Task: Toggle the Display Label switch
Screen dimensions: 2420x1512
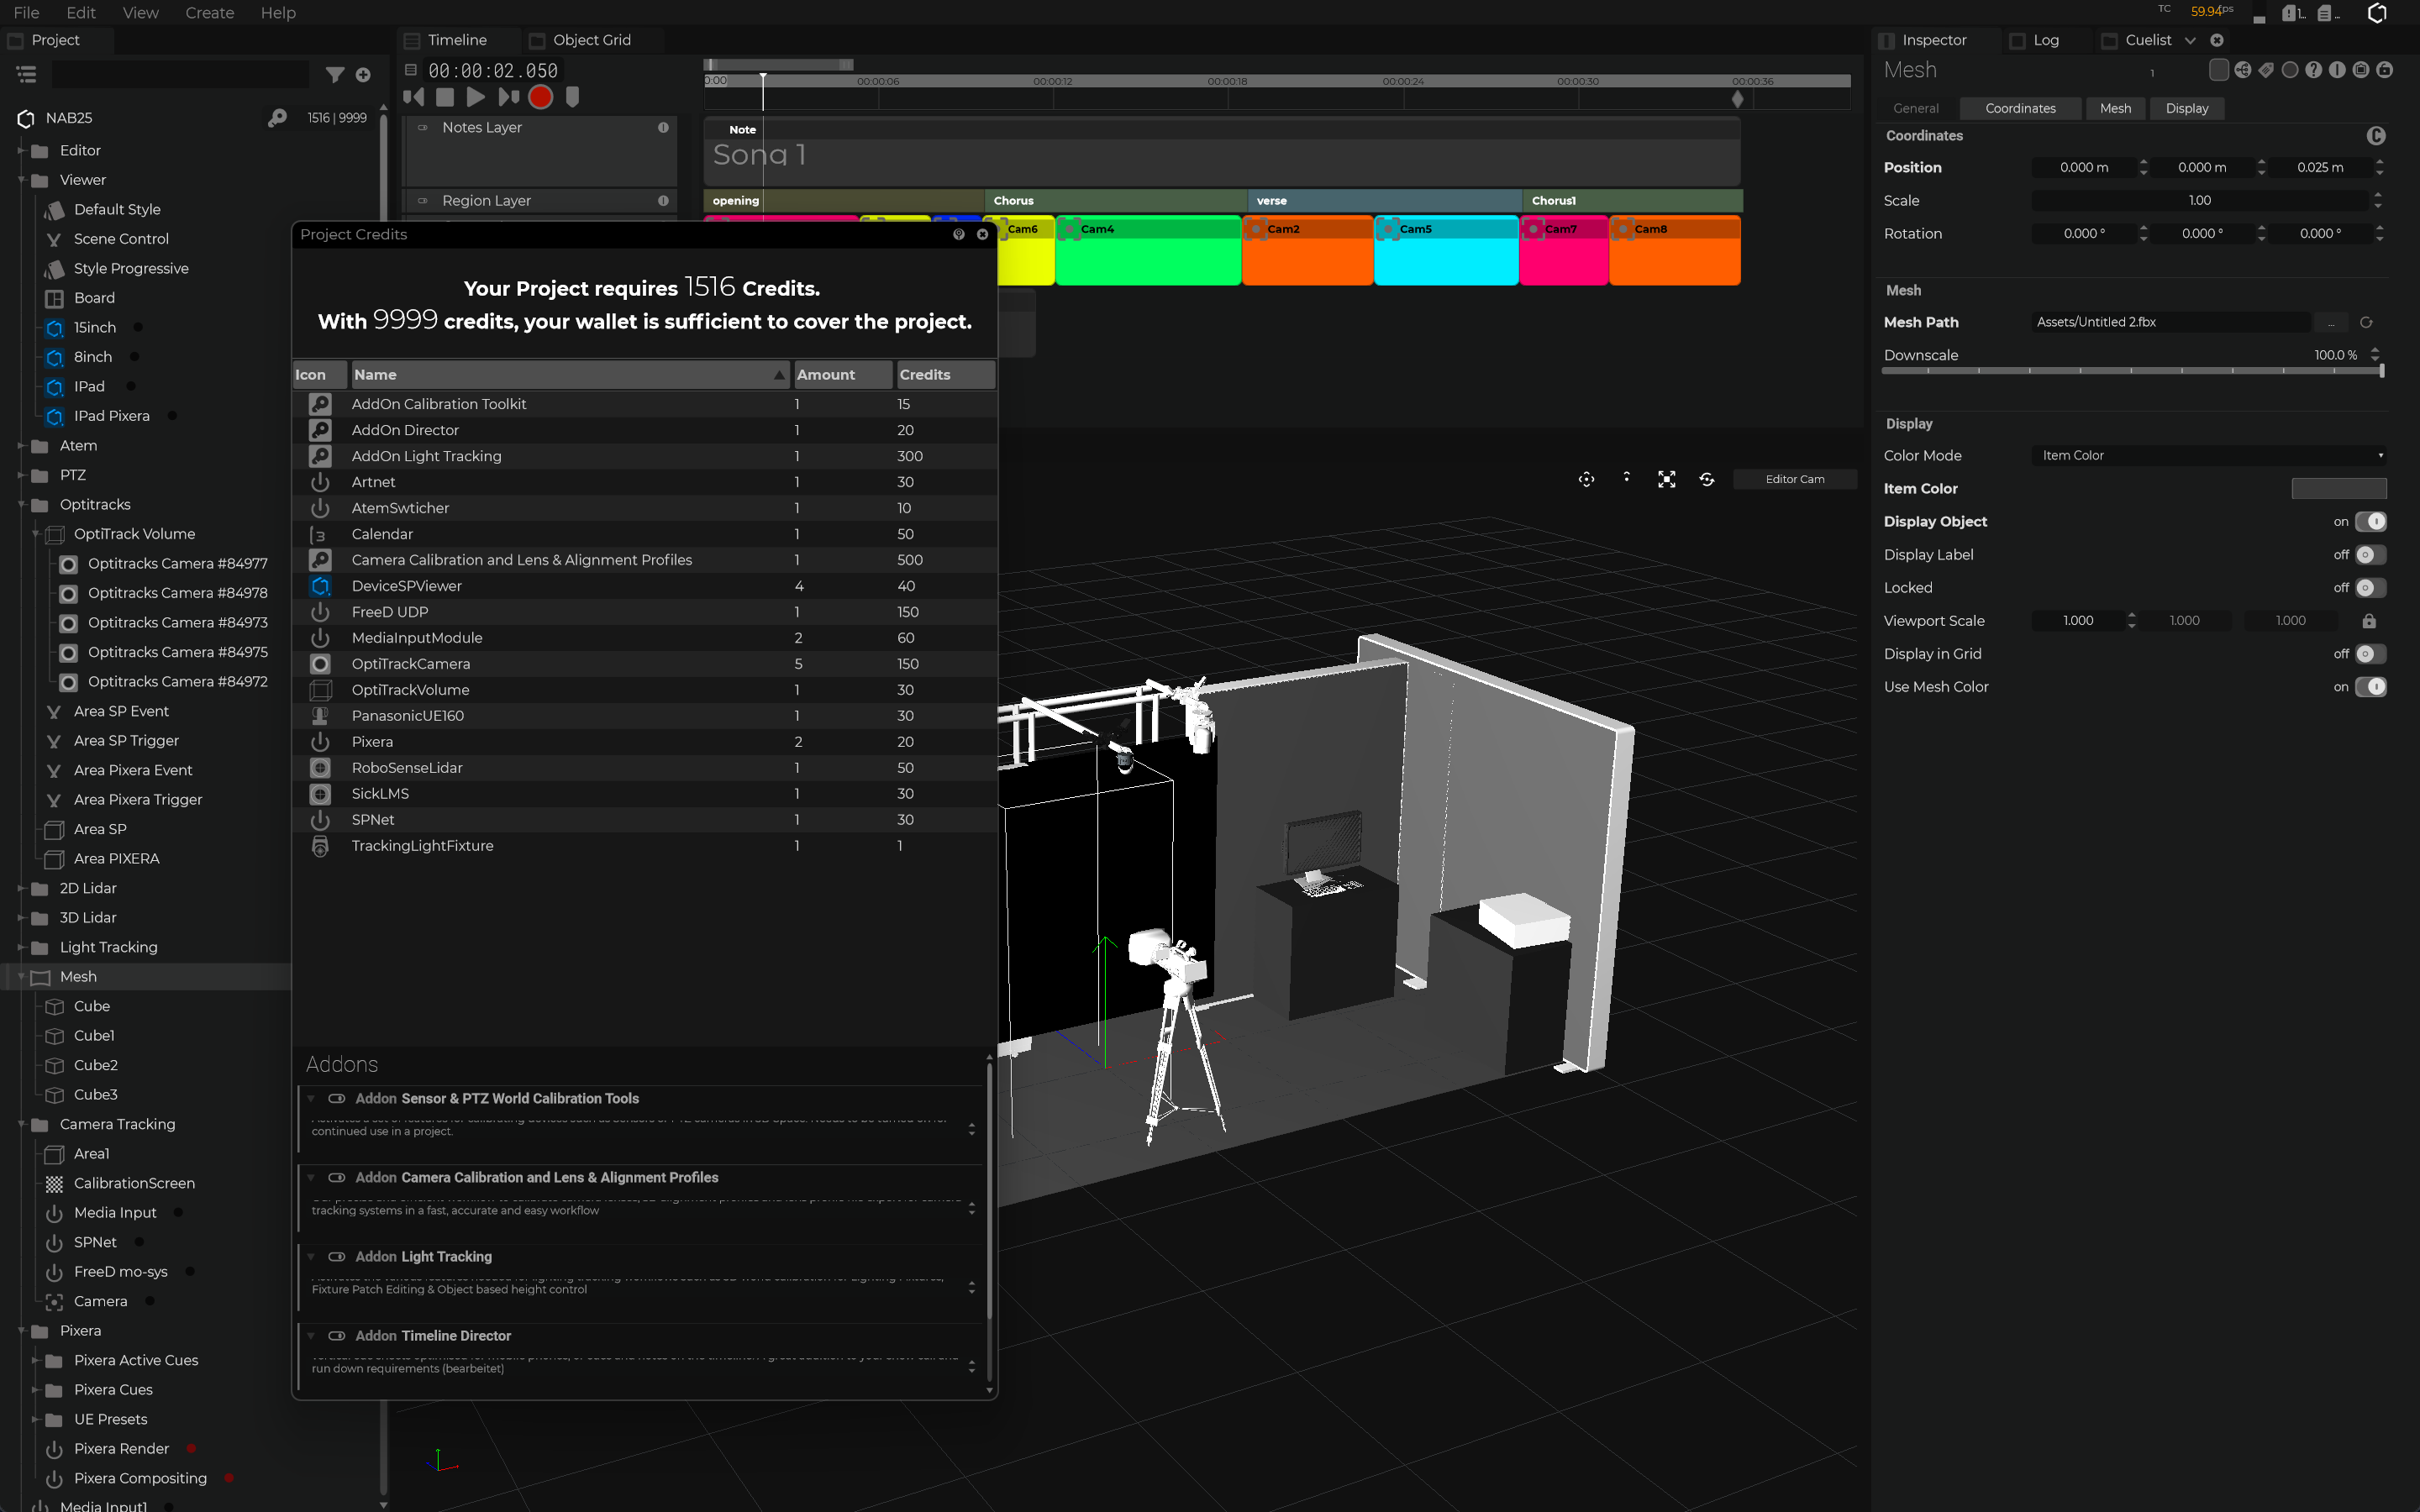Action: tap(2370, 555)
